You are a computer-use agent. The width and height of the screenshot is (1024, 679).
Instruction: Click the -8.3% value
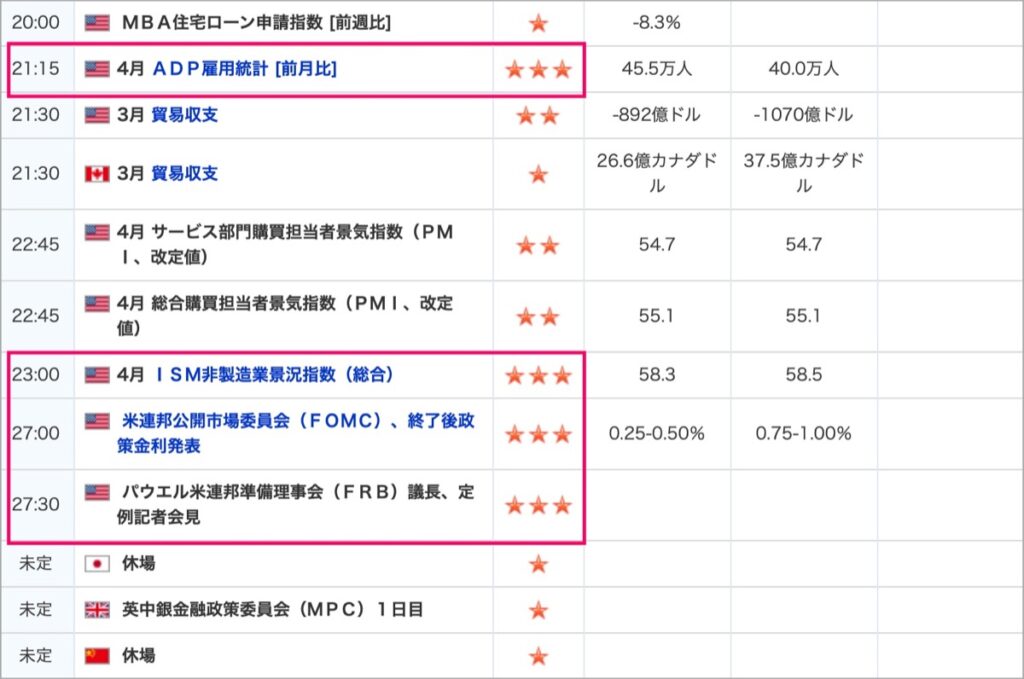coord(656,23)
